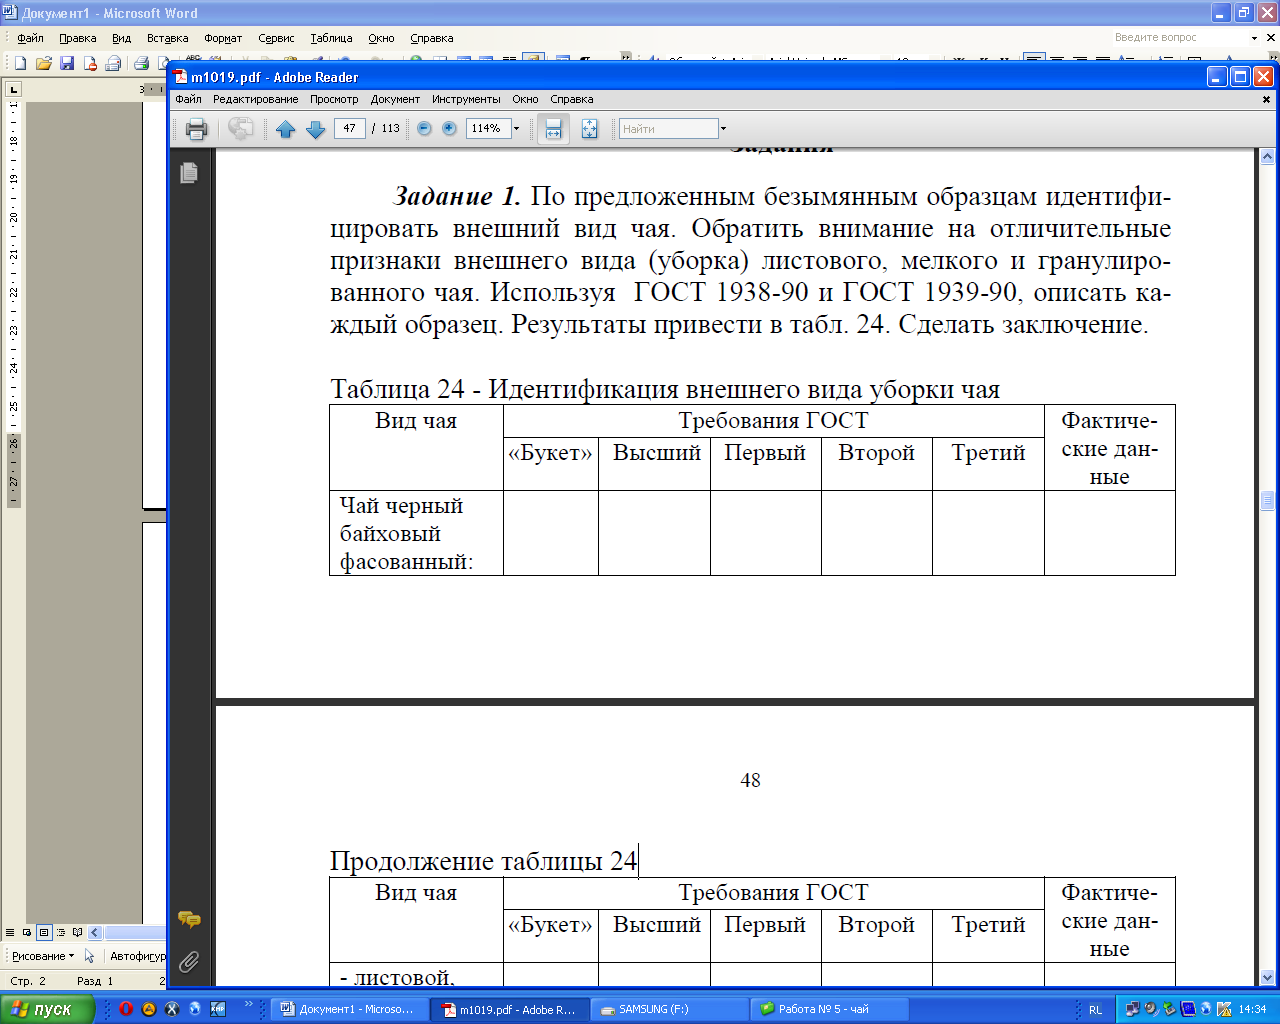
Task: Open Pages panel icon in Reader sidebar
Action: coord(189,173)
